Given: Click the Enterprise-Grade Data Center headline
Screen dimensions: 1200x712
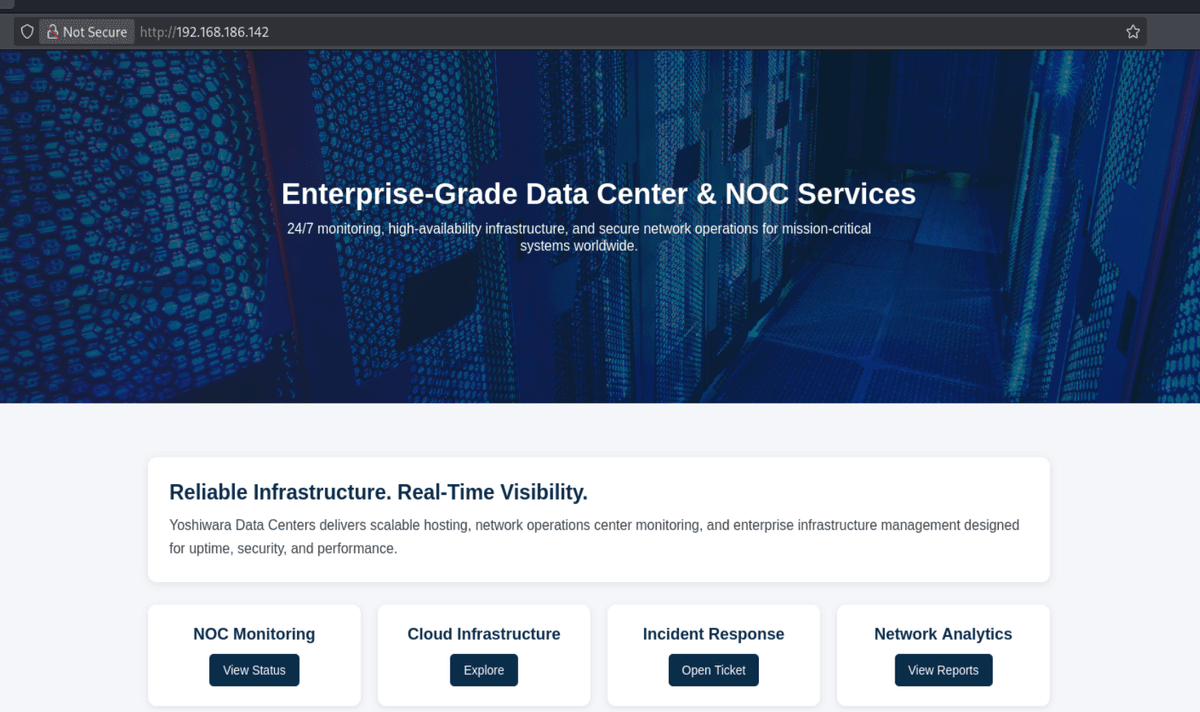Looking at the screenshot, I should pyautogui.click(x=599, y=194).
